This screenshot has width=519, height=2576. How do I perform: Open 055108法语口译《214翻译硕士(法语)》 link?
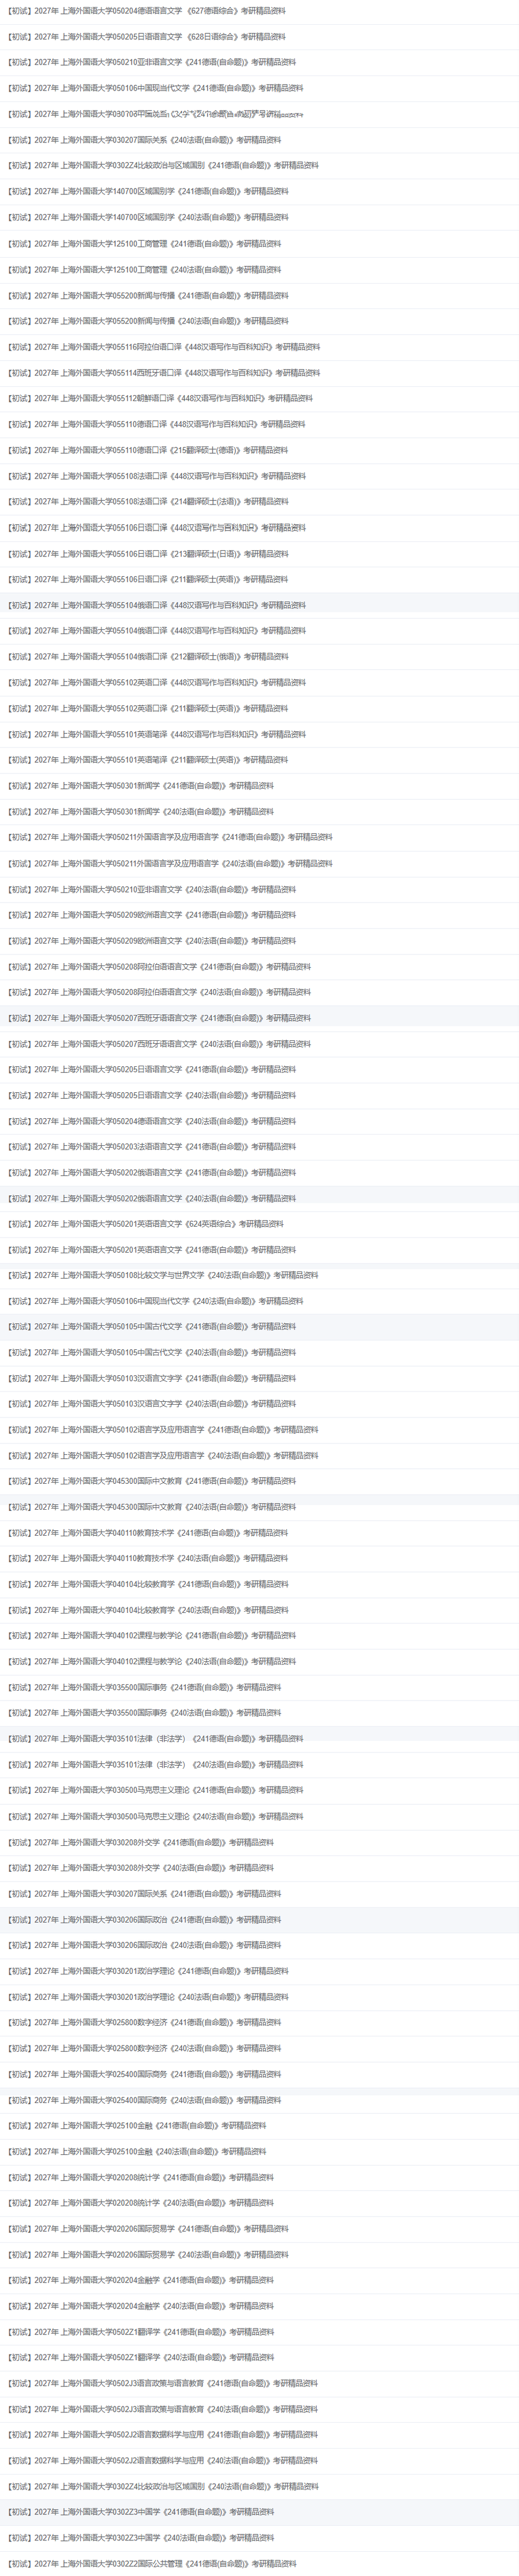tap(148, 502)
